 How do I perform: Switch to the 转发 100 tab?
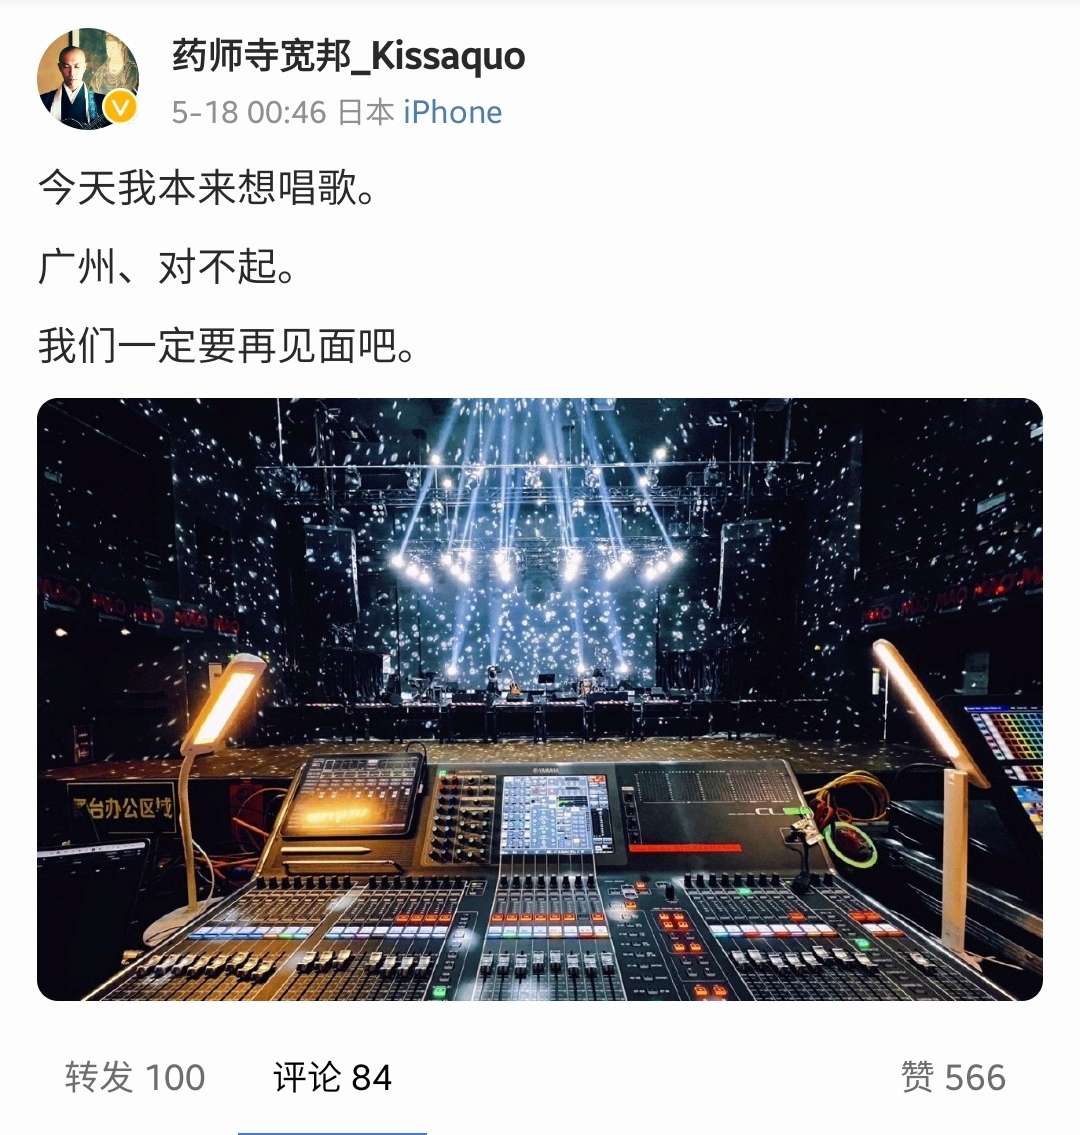pos(135,1076)
